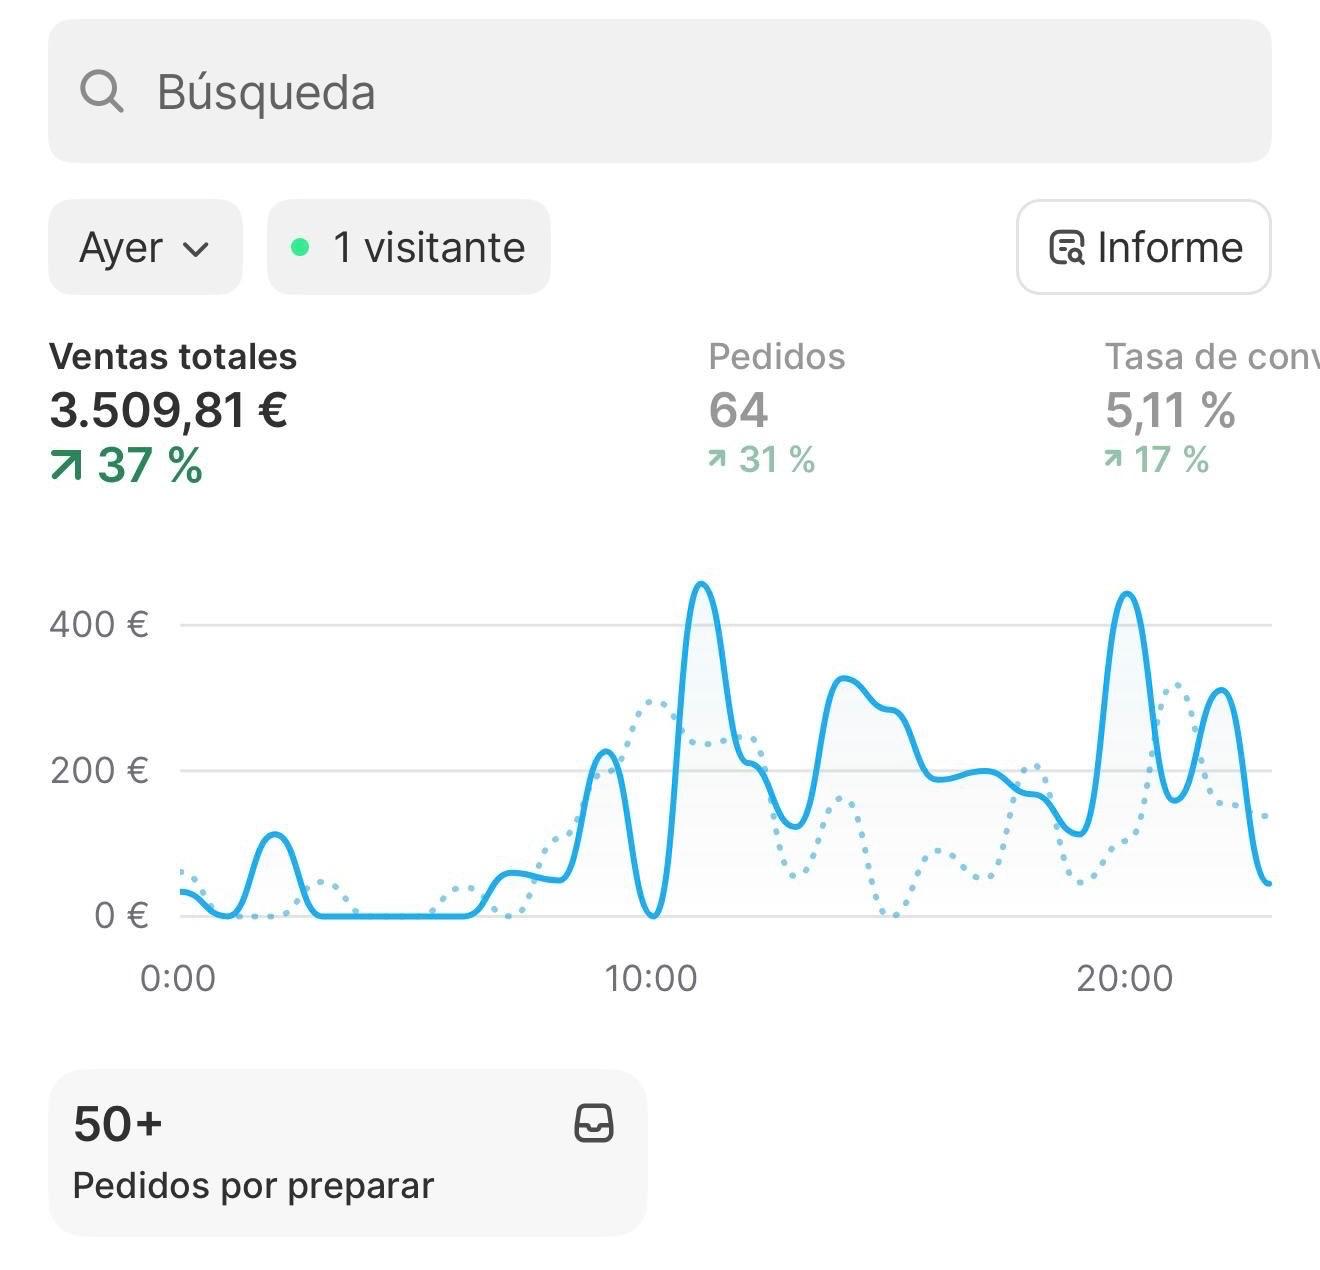Select the Ventas totales metric
The height and width of the screenshot is (1270, 1320).
tap(173, 357)
